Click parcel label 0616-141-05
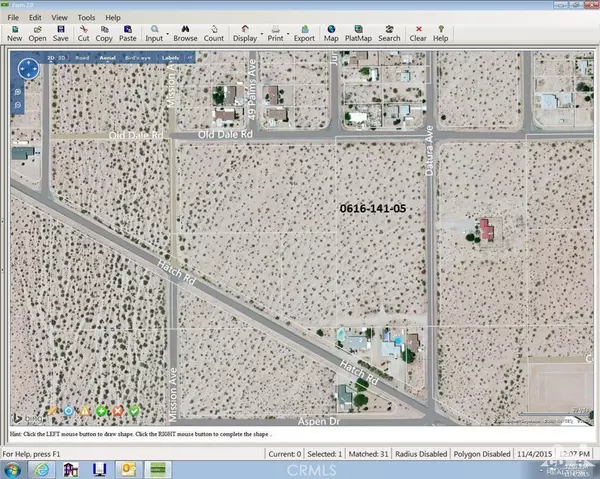 pos(373,209)
